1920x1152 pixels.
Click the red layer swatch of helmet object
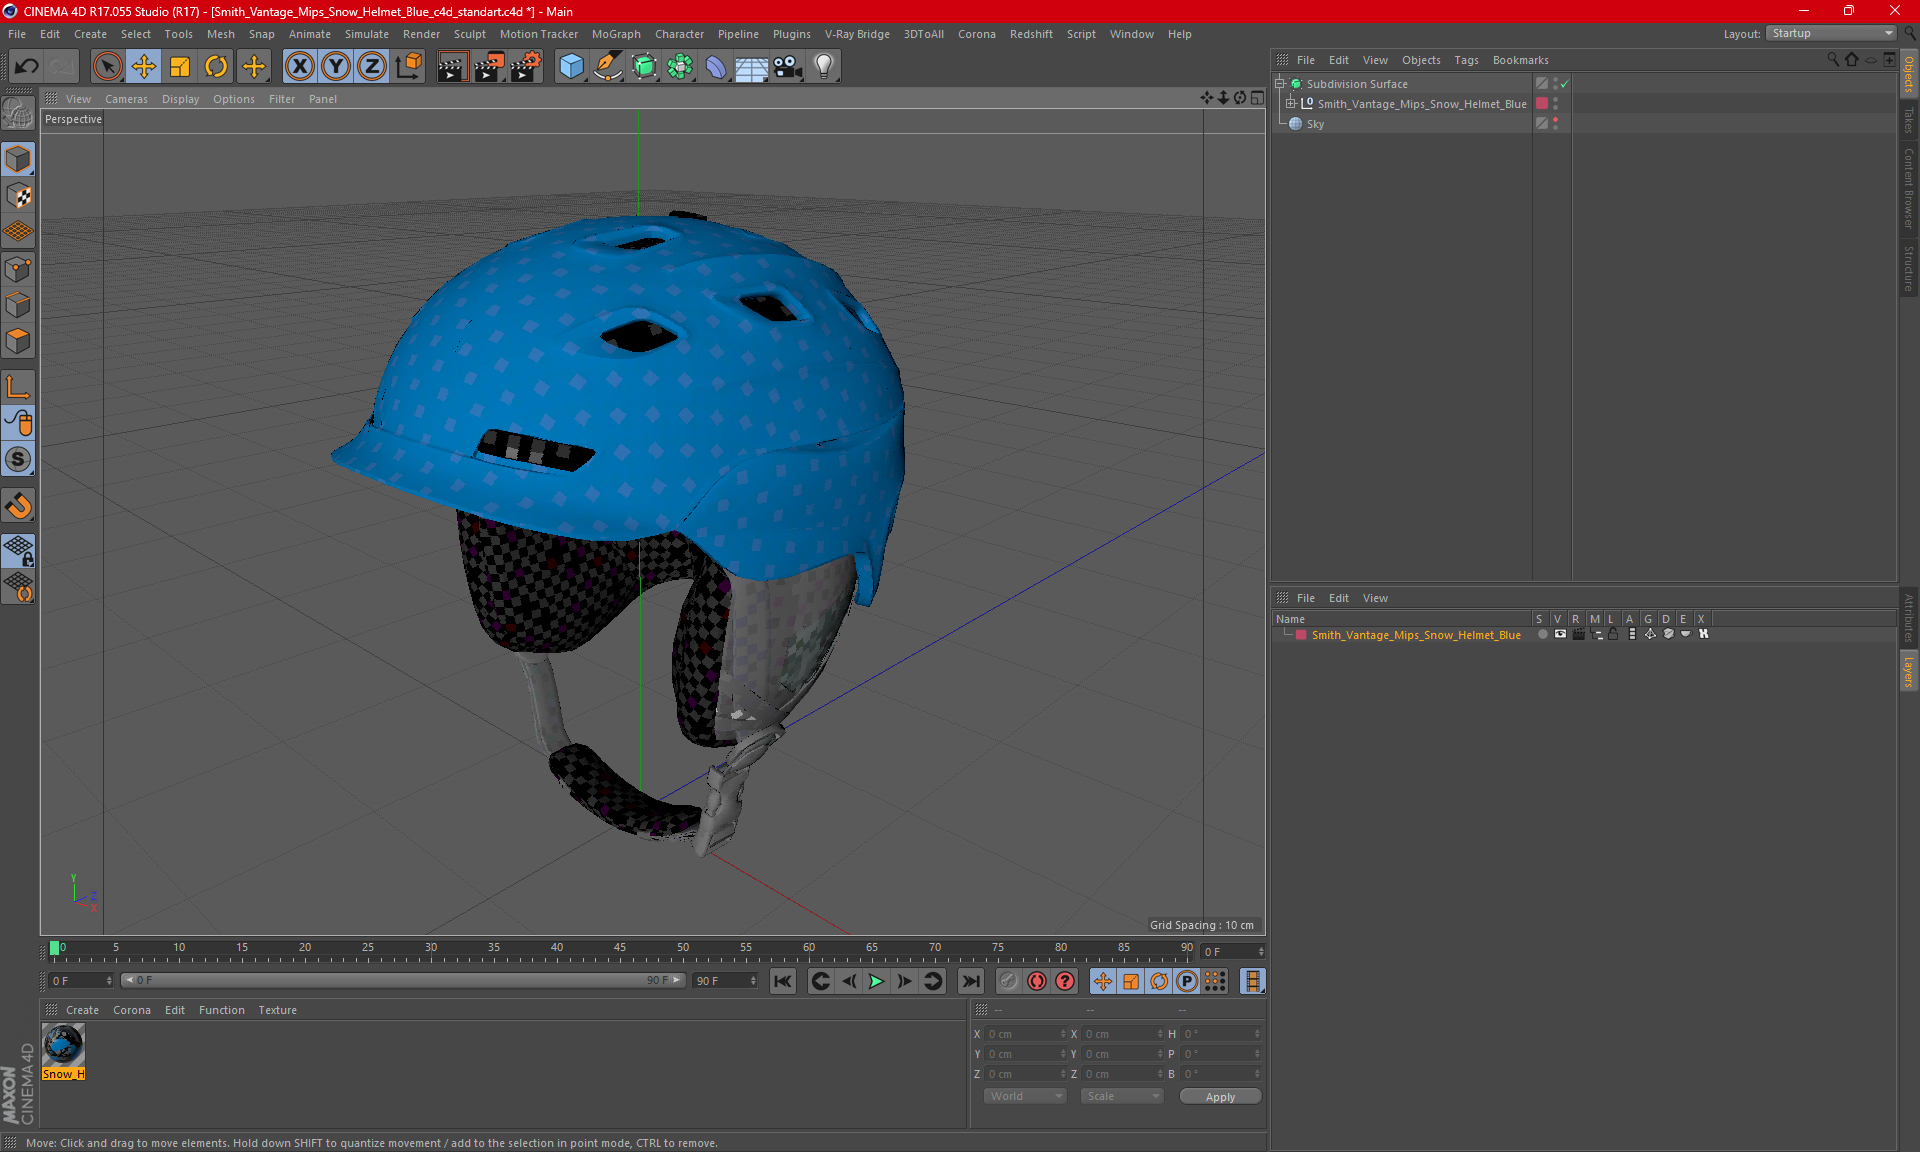[x=1542, y=104]
